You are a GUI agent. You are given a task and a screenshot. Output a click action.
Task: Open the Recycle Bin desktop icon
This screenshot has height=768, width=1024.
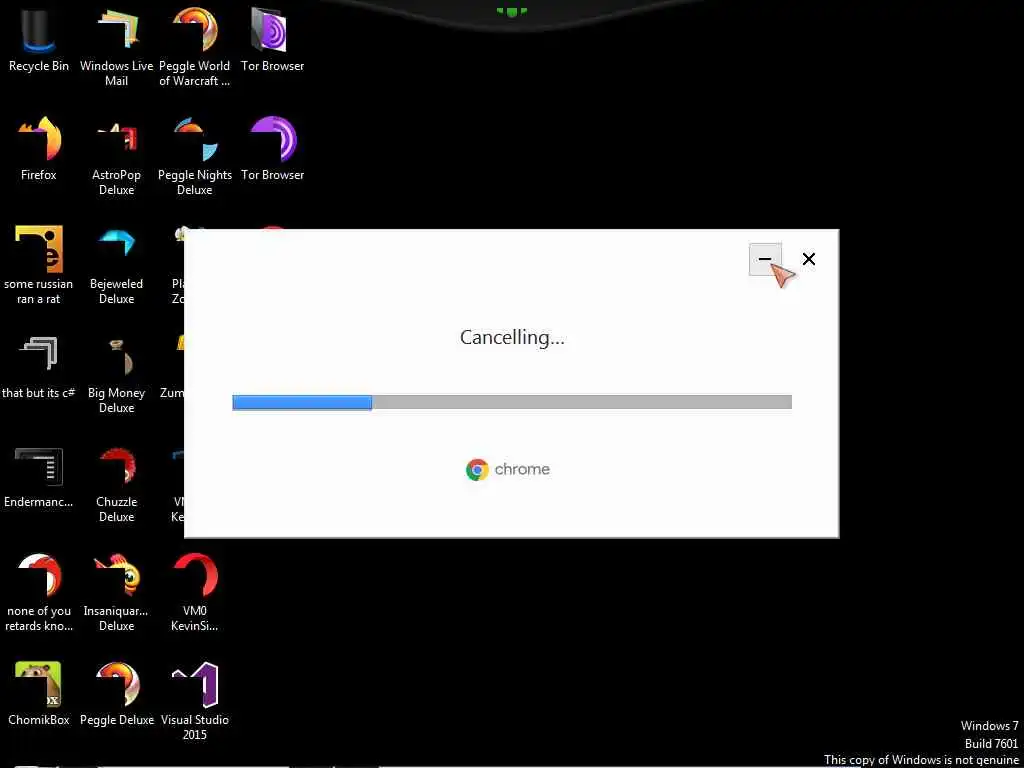tap(39, 39)
